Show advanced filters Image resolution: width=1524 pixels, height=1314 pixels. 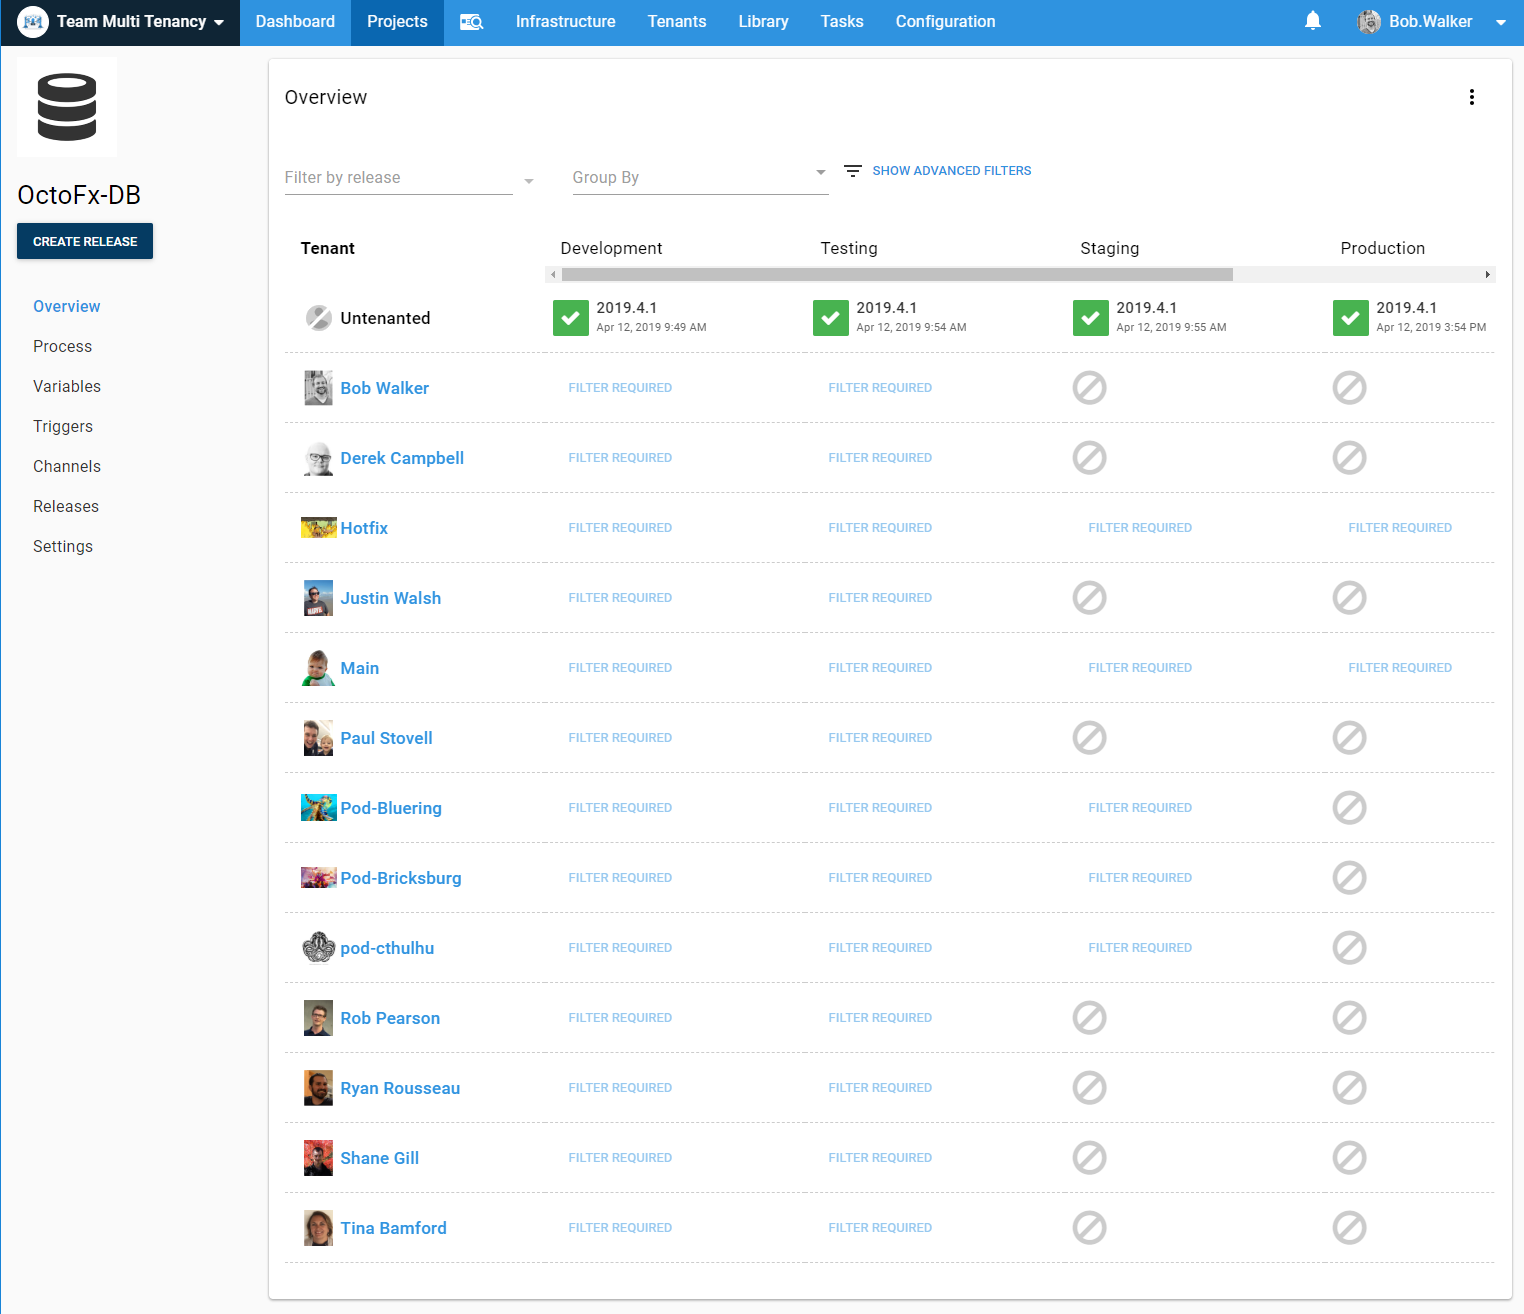(951, 171)
